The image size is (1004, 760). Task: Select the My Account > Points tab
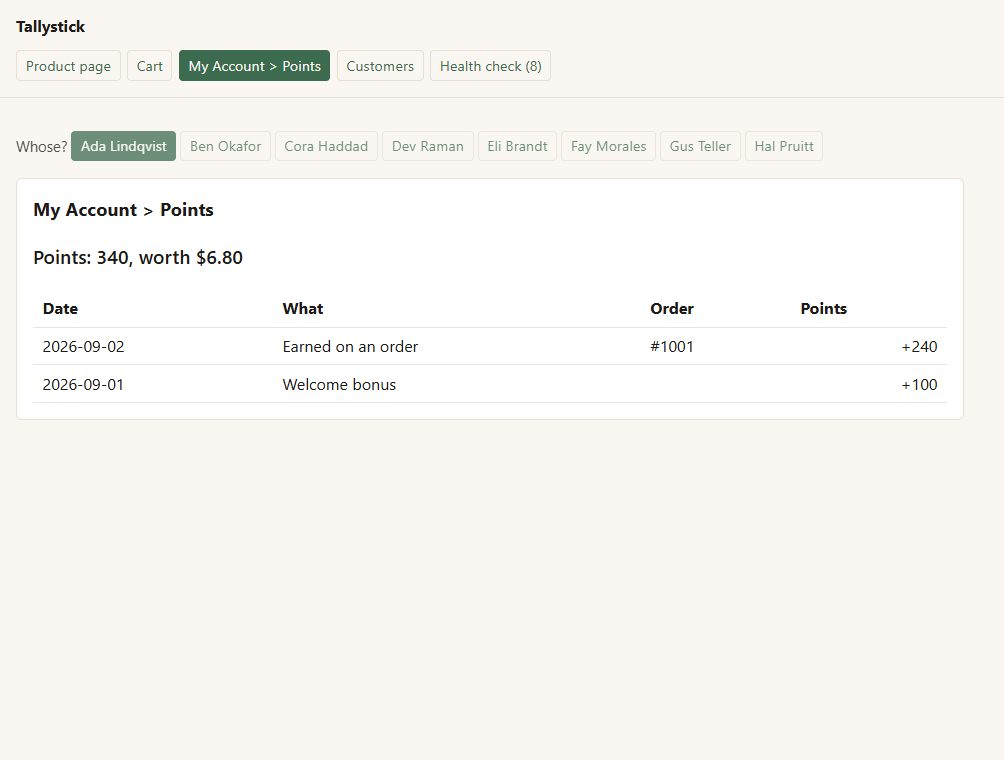coord(254,66)
